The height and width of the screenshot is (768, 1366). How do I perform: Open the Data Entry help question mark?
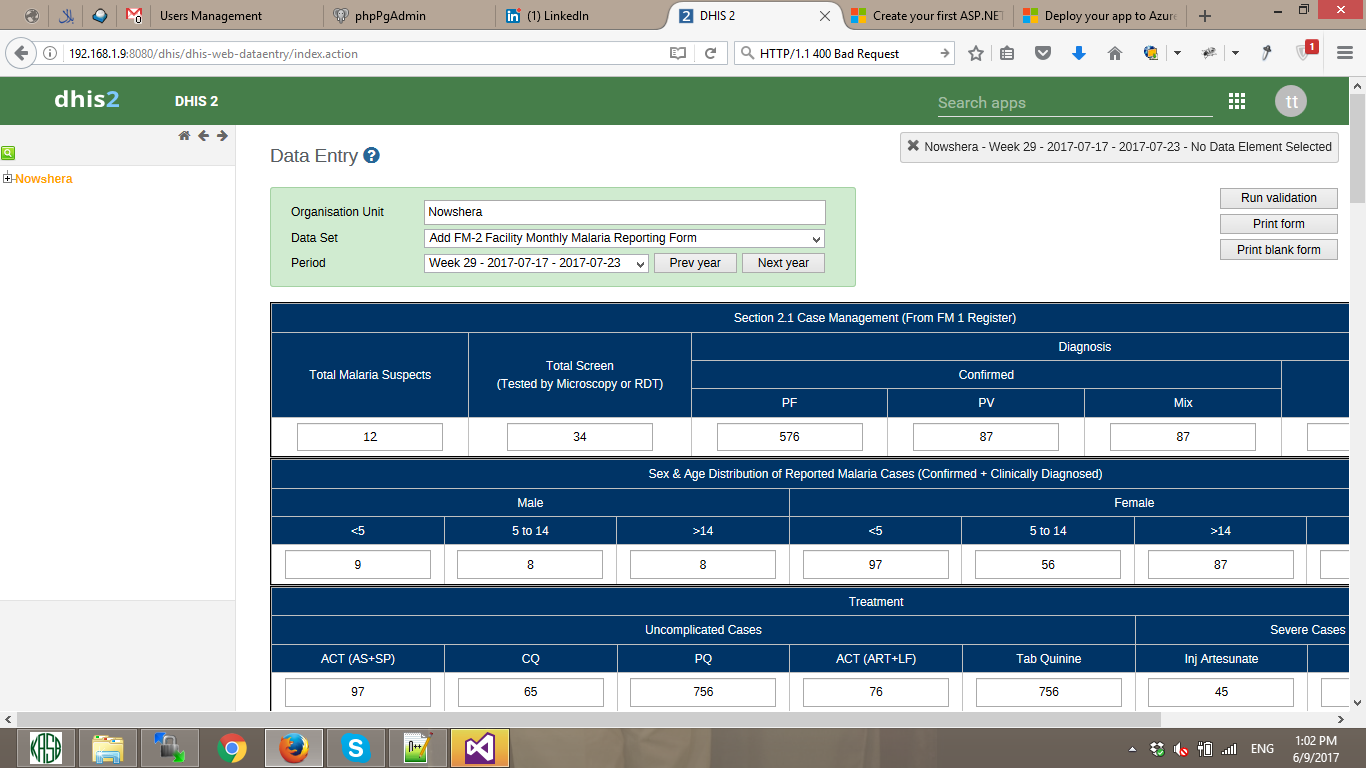(371, 155)
